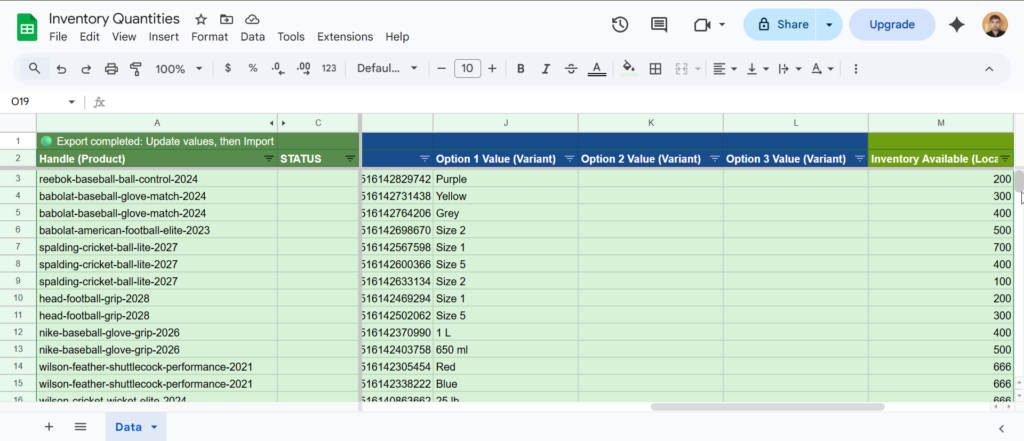Toggle italic formatting
Image resolution: width=1024 pixels, height=441 pixels.
pyautogui.click(x=545, y=69)
